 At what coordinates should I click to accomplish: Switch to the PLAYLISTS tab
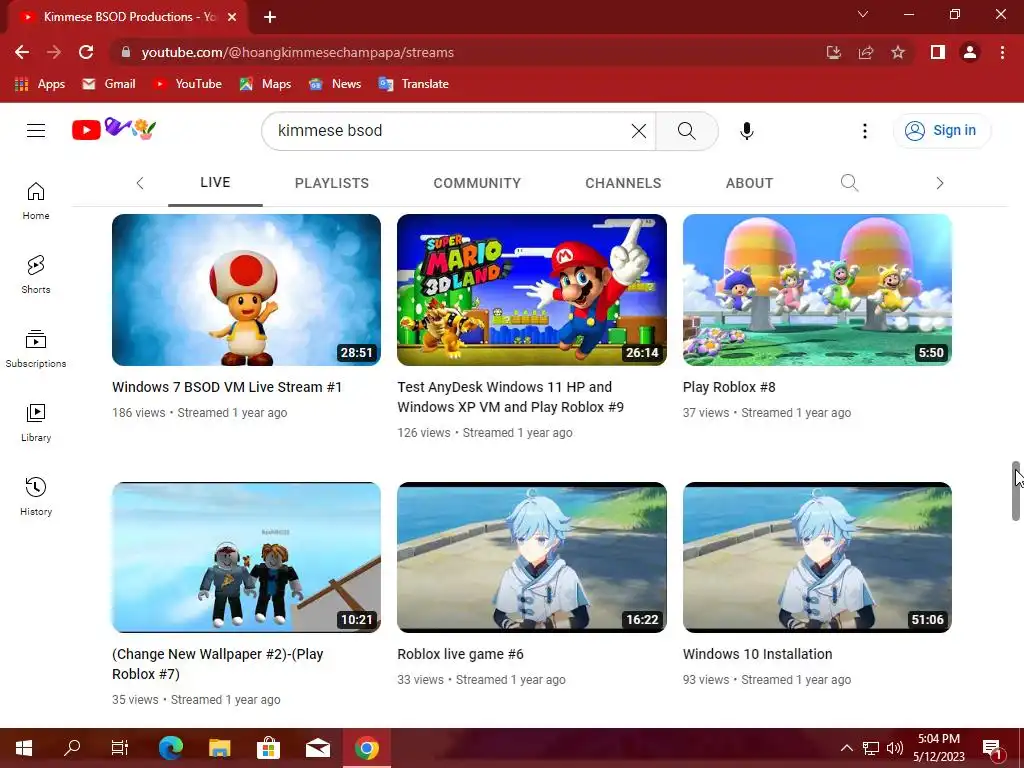332,184
